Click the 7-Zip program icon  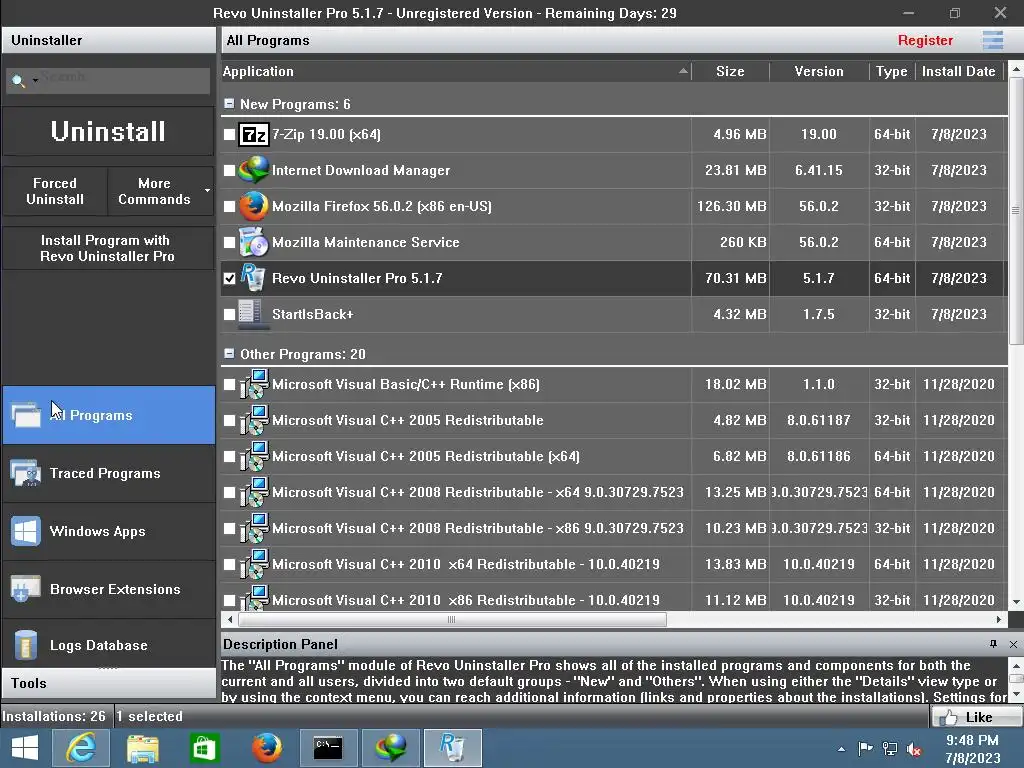[x=253, y=135]
